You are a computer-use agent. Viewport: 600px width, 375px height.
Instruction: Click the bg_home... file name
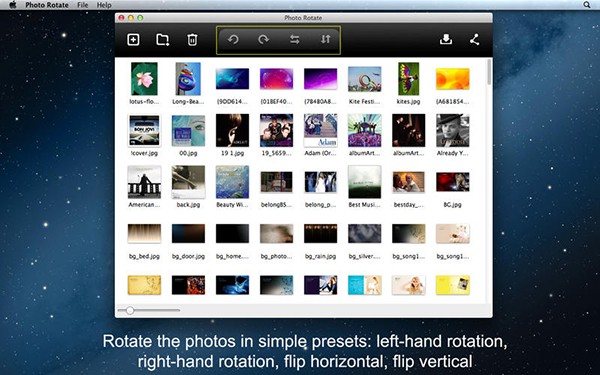click(232, 256)
